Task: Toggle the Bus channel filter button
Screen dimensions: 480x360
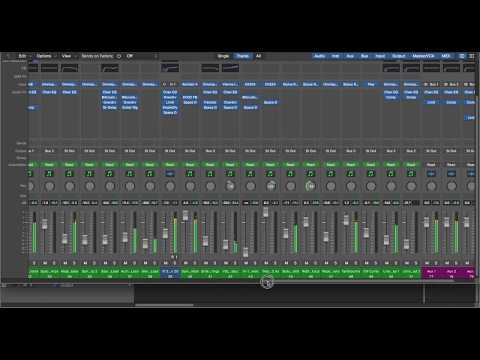Action: (364, 56)
